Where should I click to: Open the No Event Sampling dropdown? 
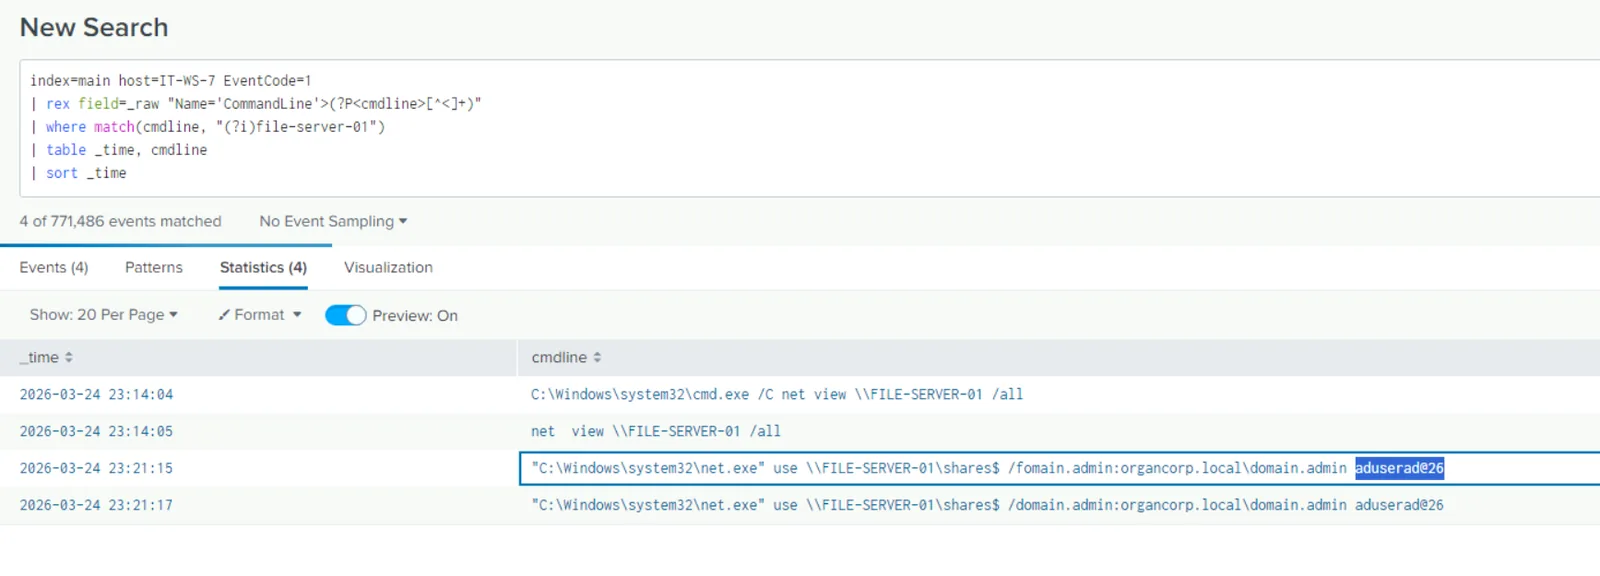(333, 221)
